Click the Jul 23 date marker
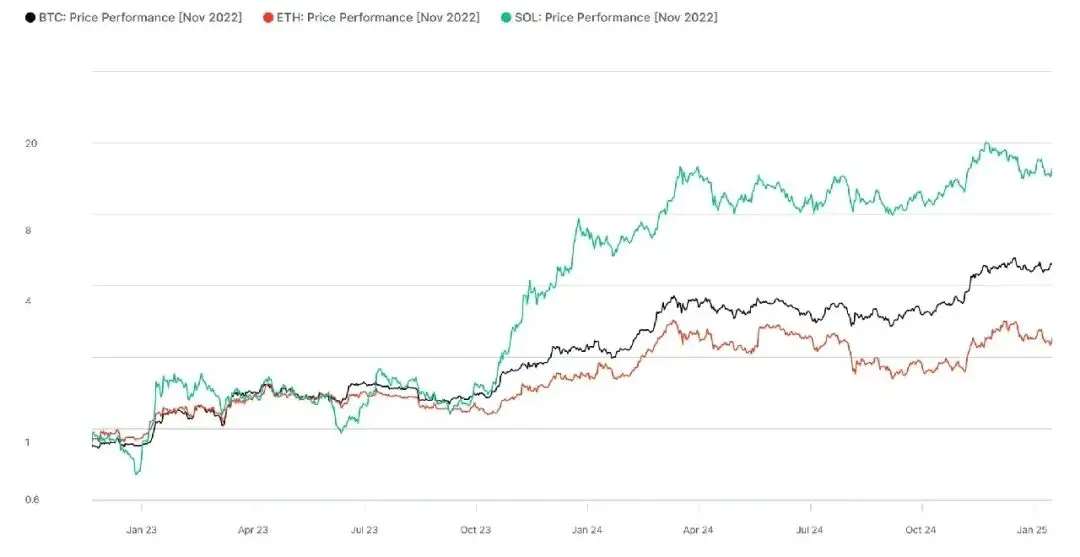This screenshot has width=1080, height=557. (365, 530)
